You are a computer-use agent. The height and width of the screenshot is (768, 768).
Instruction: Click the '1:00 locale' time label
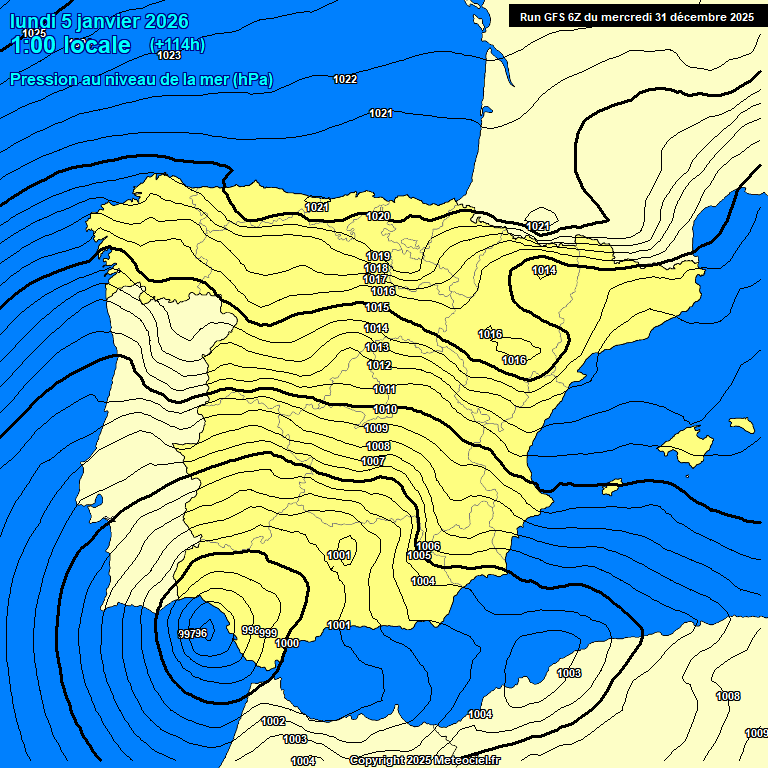[x=70, y=45]
